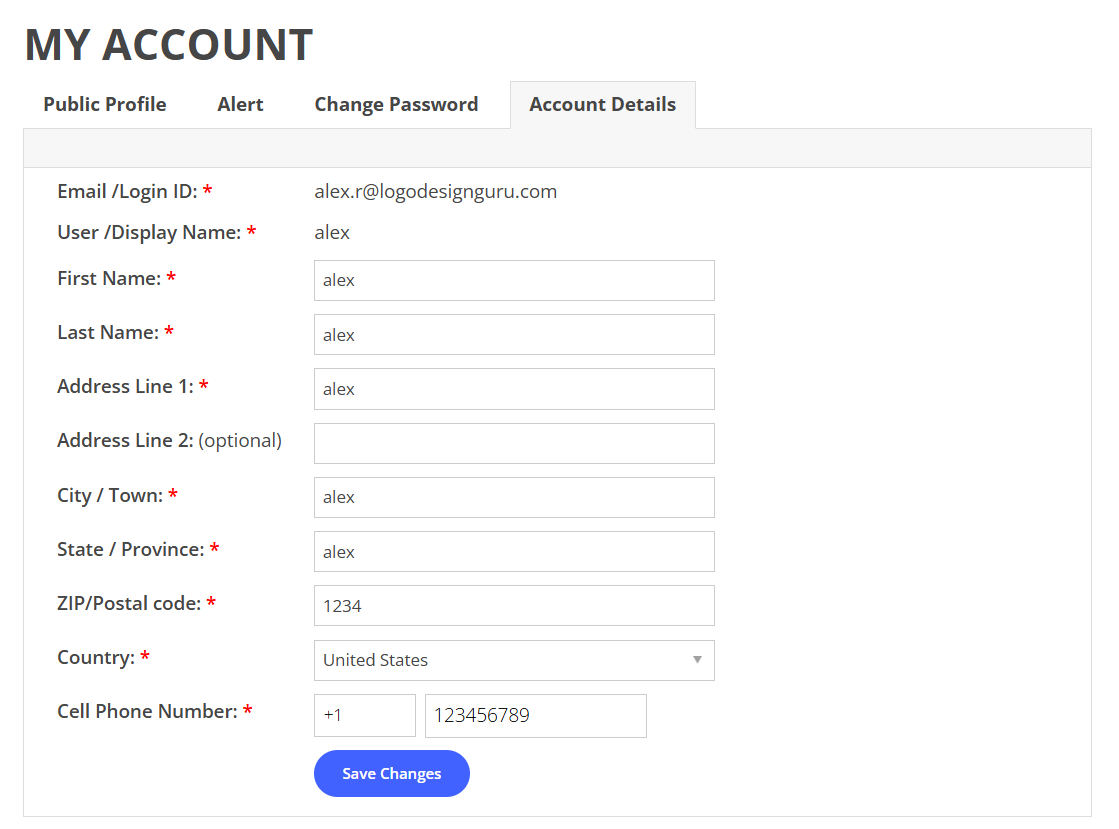Click the alex.r@logodesignguru.com email text

[x=435, y=191]
